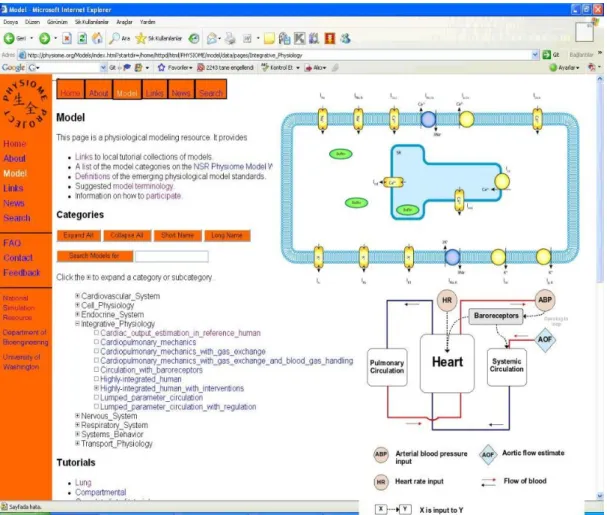607x515 pixels.
Task: Open the address bar dropdown arrow
Action: click(x=535, y=55)
